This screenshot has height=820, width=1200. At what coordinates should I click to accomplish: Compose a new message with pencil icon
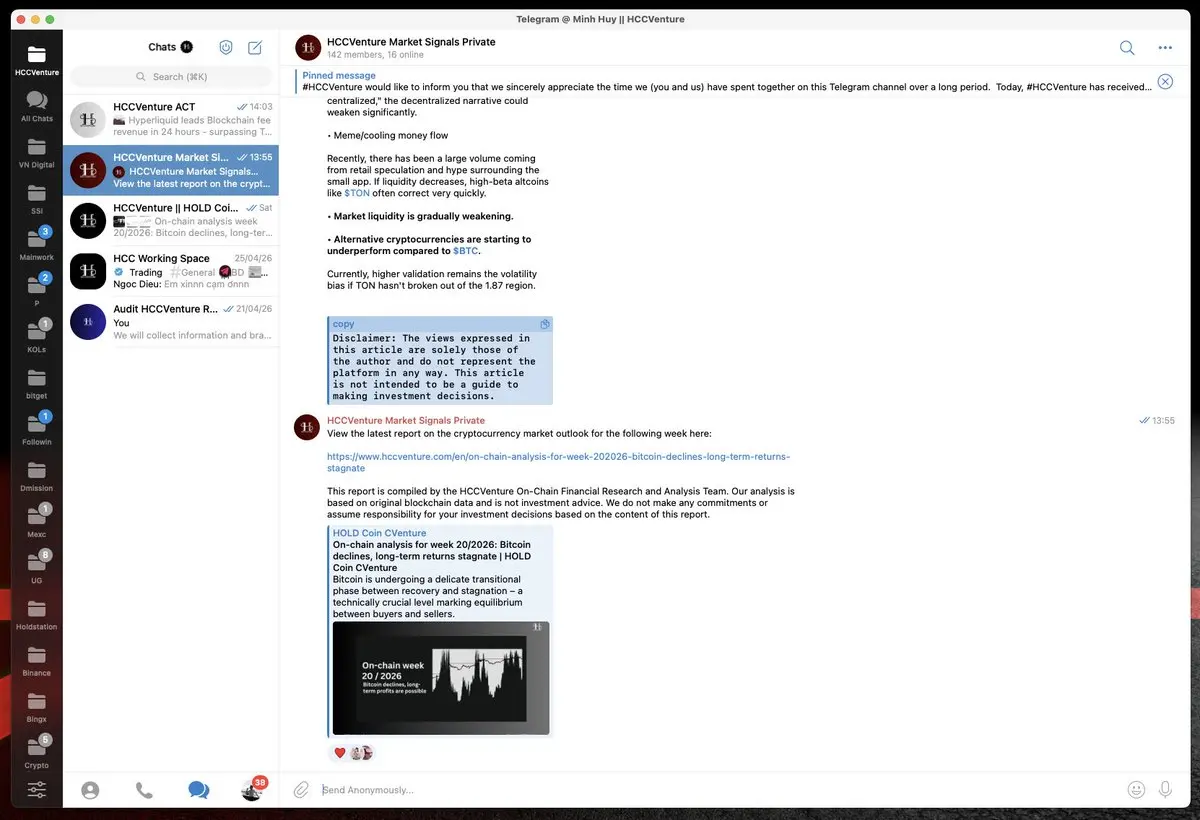[255, 47]
